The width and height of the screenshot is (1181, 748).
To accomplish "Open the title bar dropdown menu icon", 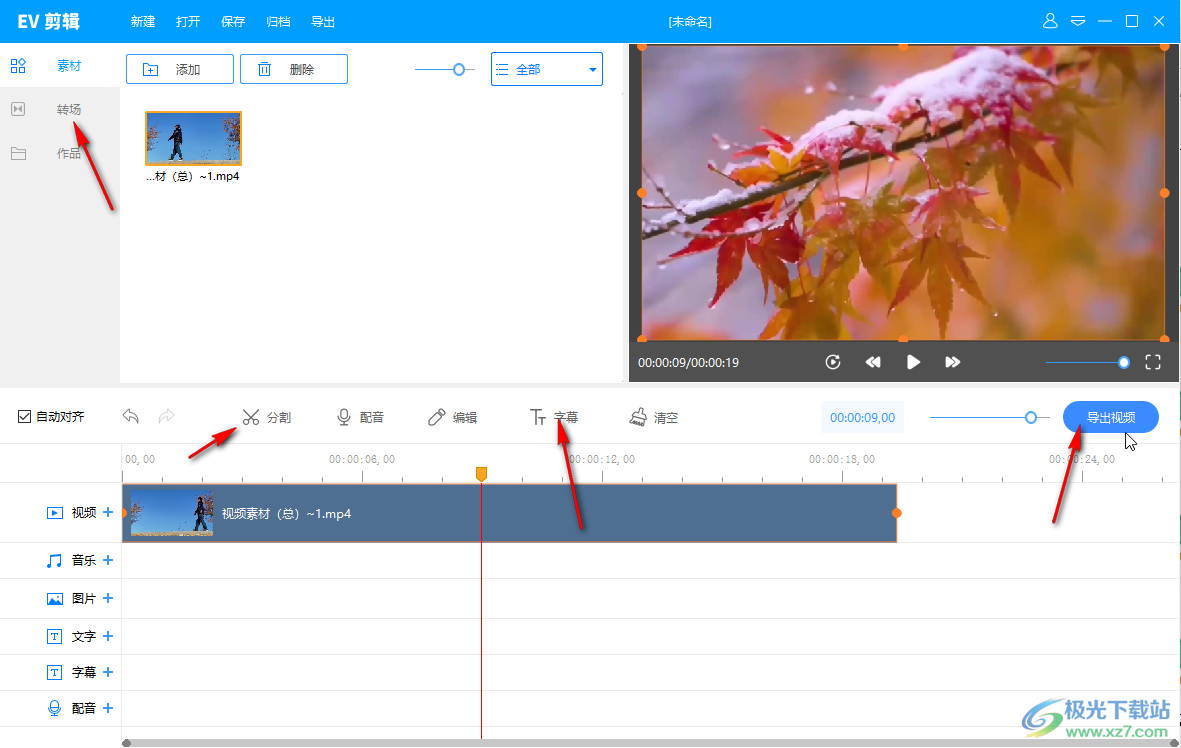I will click(1078, 21).
